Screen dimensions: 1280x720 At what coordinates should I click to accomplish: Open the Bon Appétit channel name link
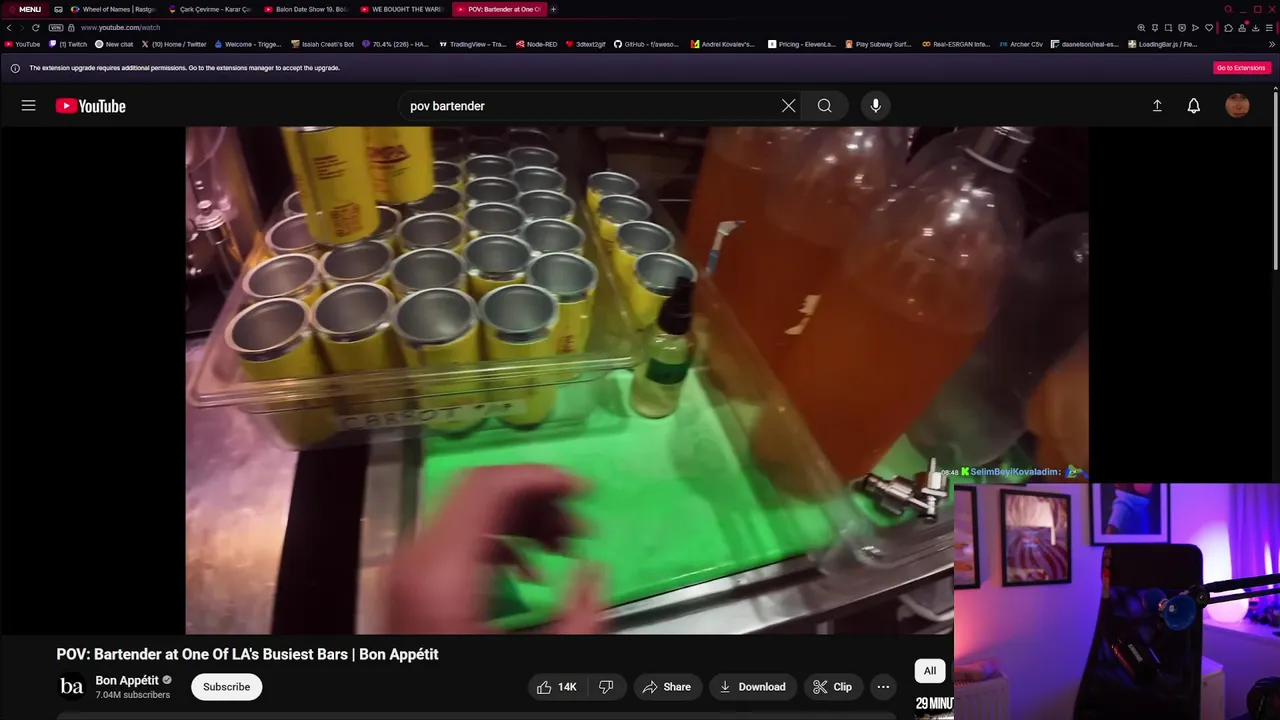click(x=127, y=680)
